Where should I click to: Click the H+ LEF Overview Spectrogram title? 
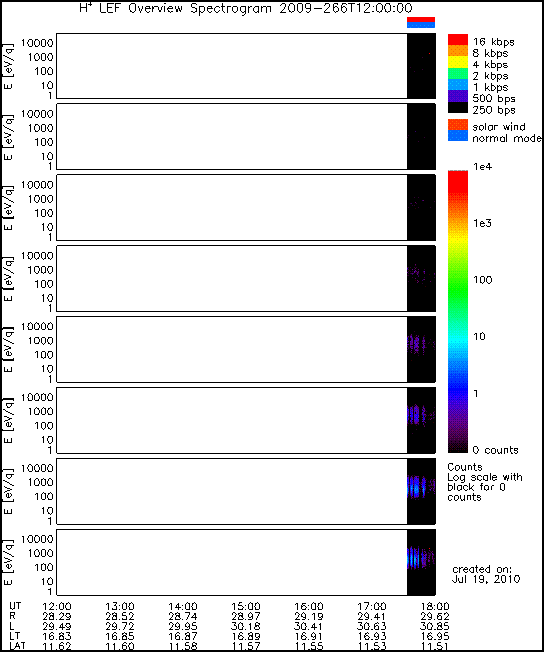tap(246, 8)
